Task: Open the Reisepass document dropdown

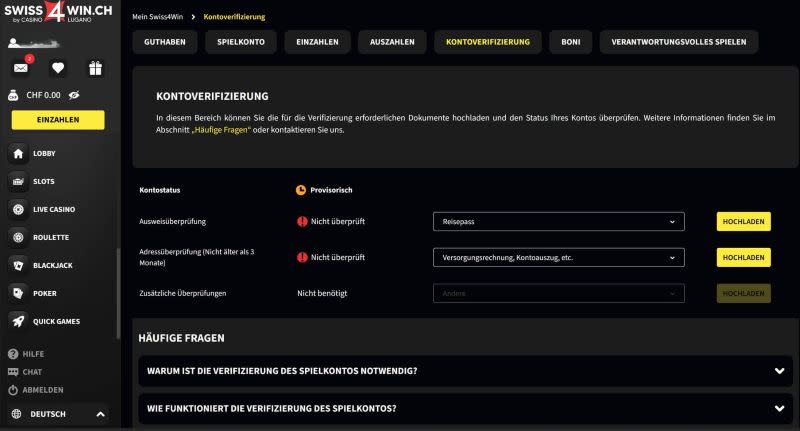Action: tap(559, 221)
